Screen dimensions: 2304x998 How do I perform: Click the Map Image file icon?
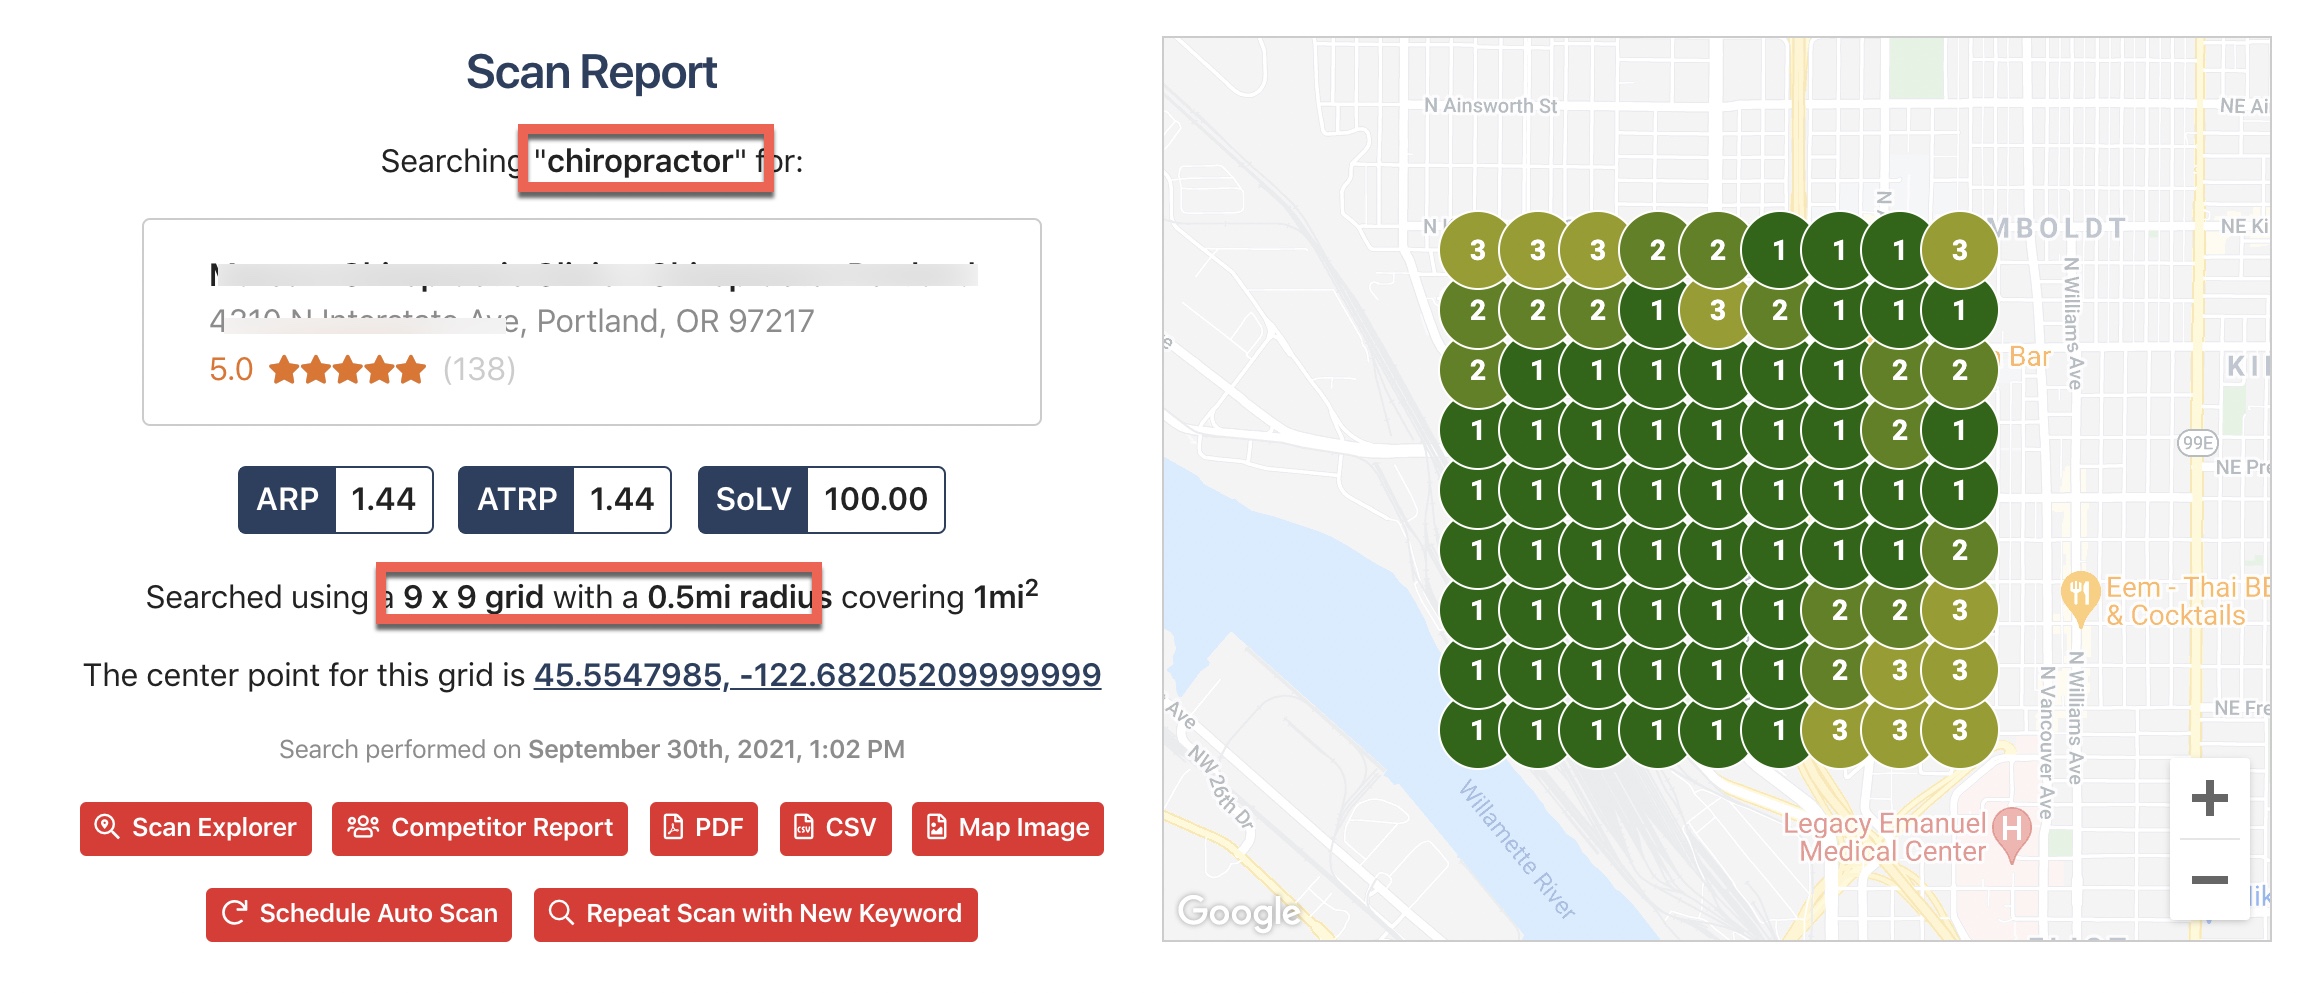(x=936, y=827)
